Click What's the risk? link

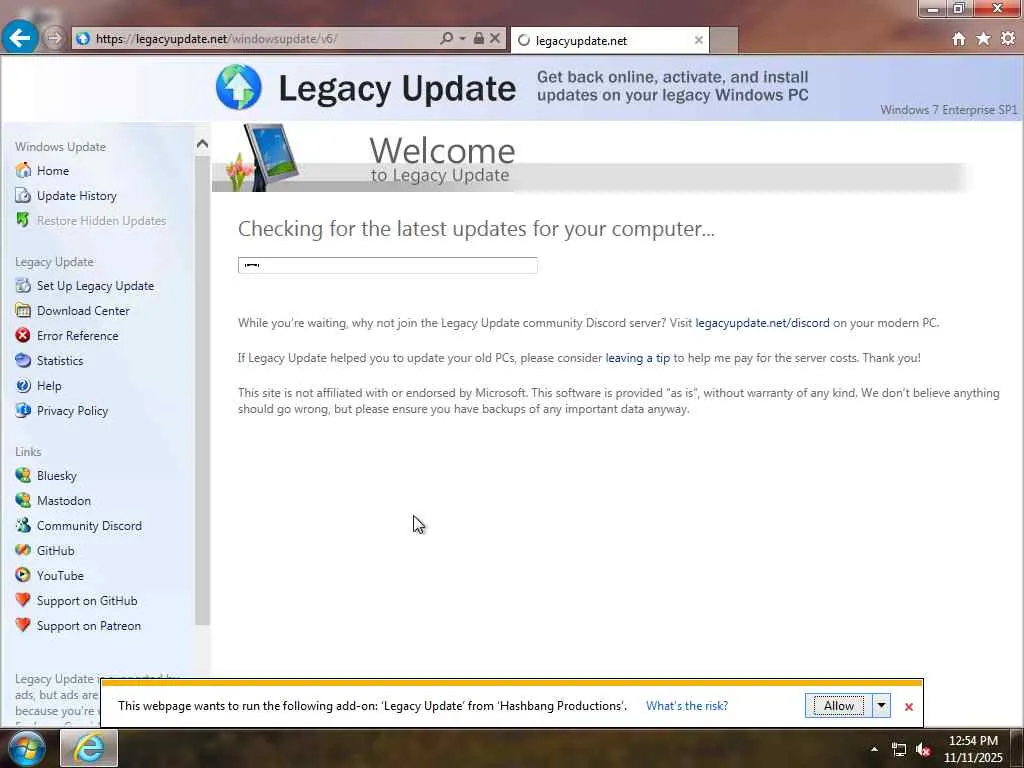687,705
